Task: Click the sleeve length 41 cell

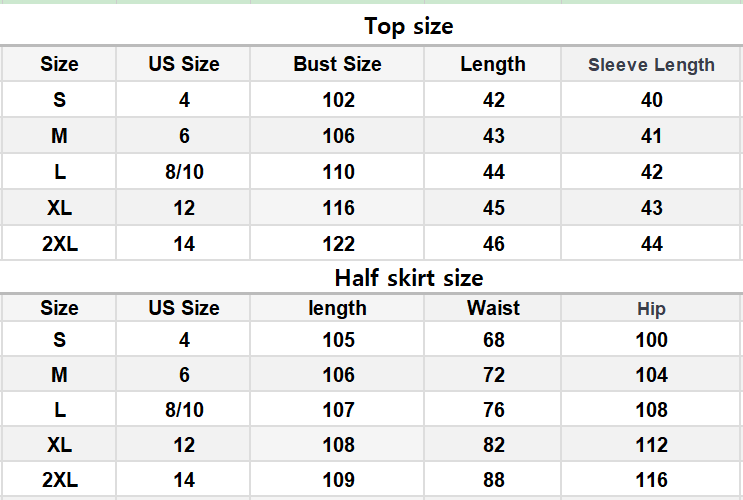Action: tap(651, 136)
